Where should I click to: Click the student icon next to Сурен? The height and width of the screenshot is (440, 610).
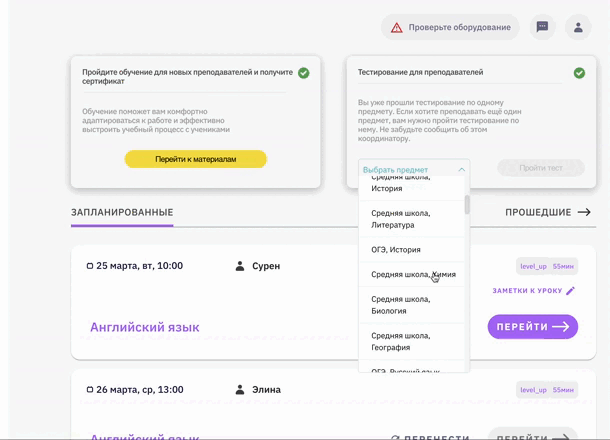pos(240,266)
